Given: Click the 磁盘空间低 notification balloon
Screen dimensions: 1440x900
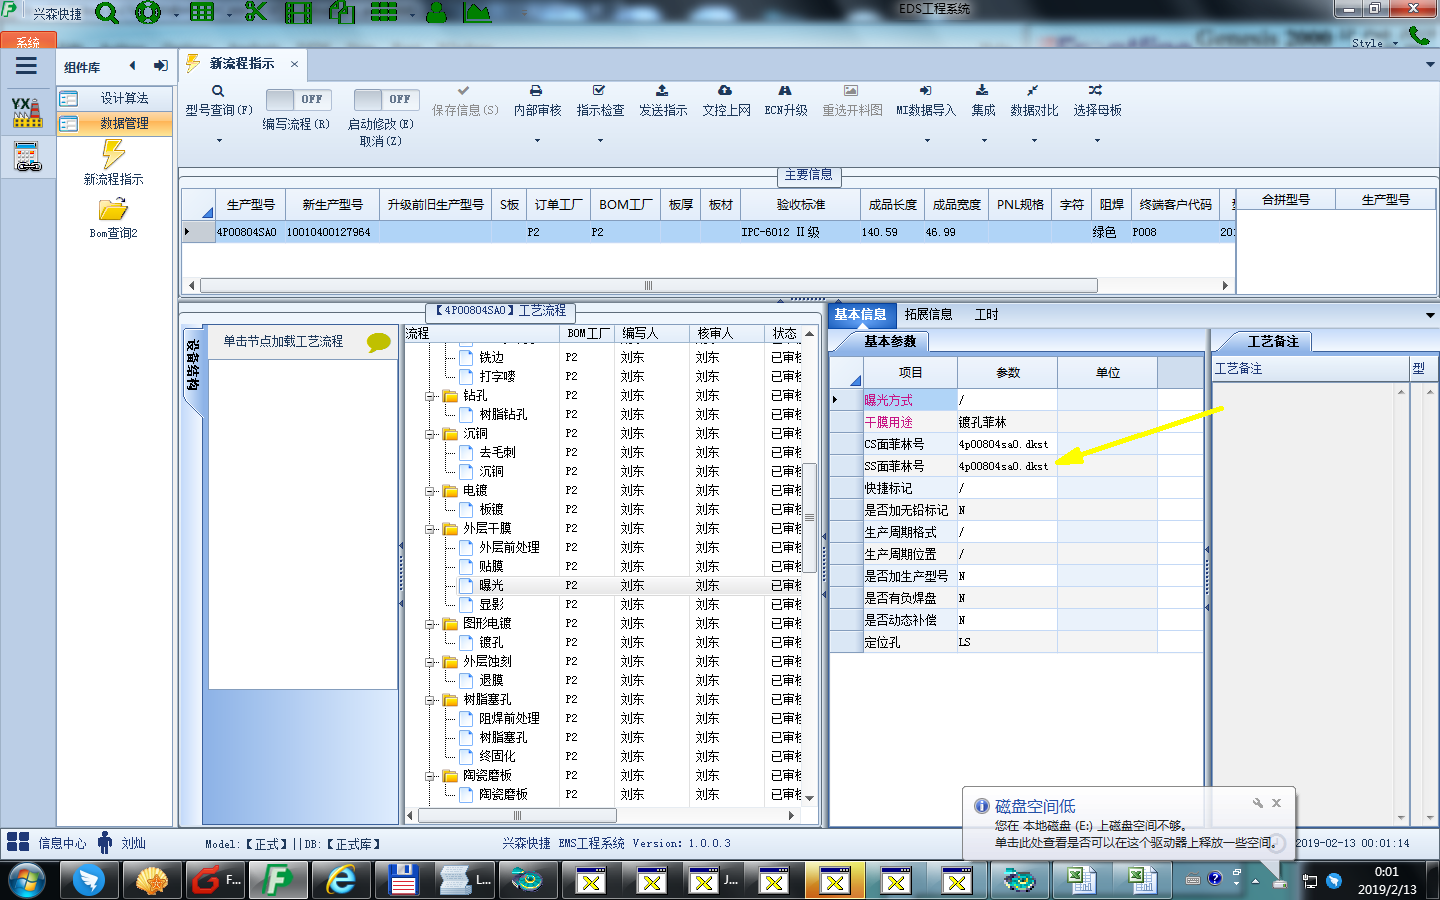Looking at the screenshot, I should (x=1129, y=824).
